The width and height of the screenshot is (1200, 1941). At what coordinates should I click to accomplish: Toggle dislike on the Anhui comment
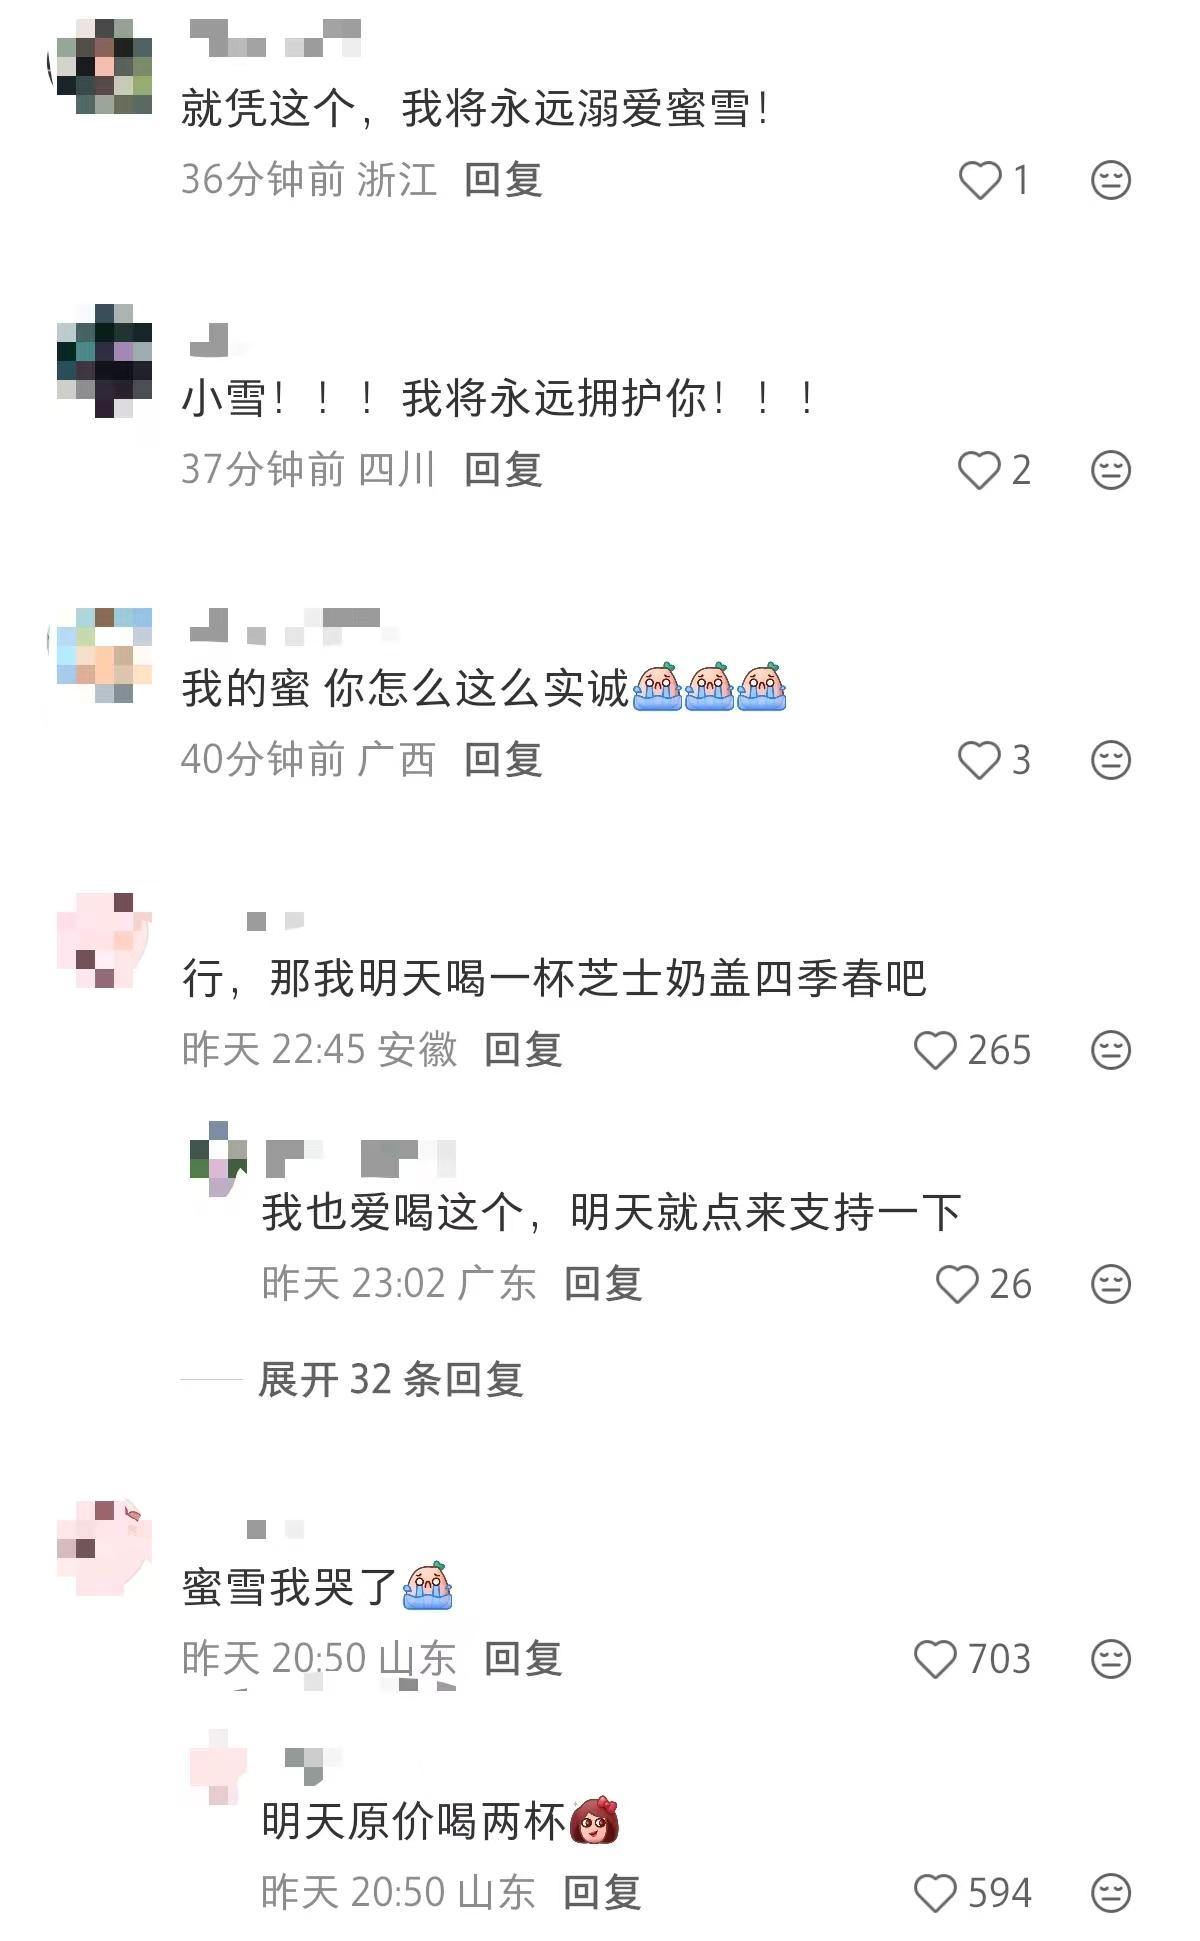[1110, 1050]
